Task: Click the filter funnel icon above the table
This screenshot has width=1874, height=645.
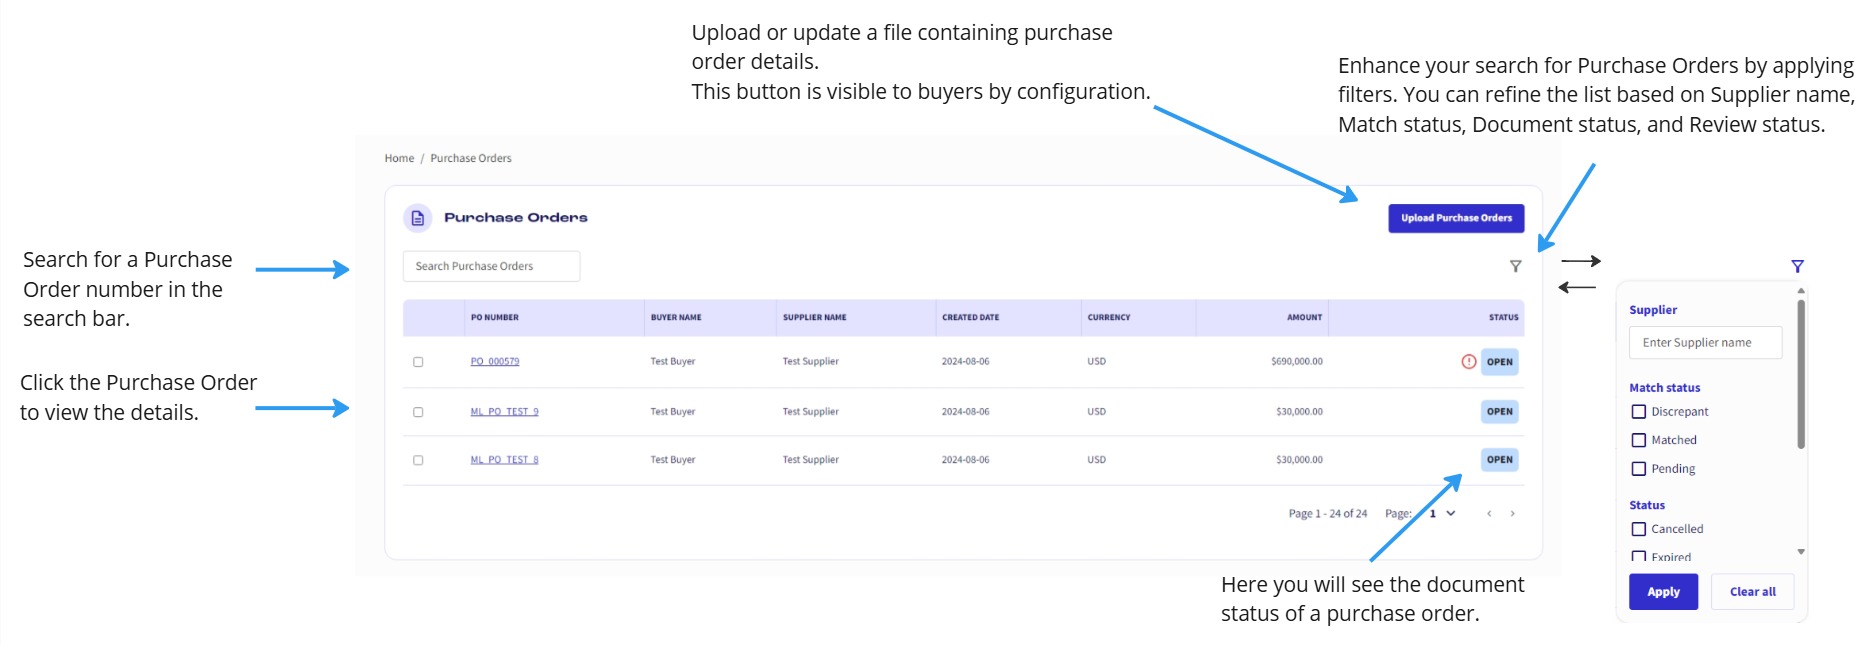Action: pyautogui.click(x=1515, y=266)
